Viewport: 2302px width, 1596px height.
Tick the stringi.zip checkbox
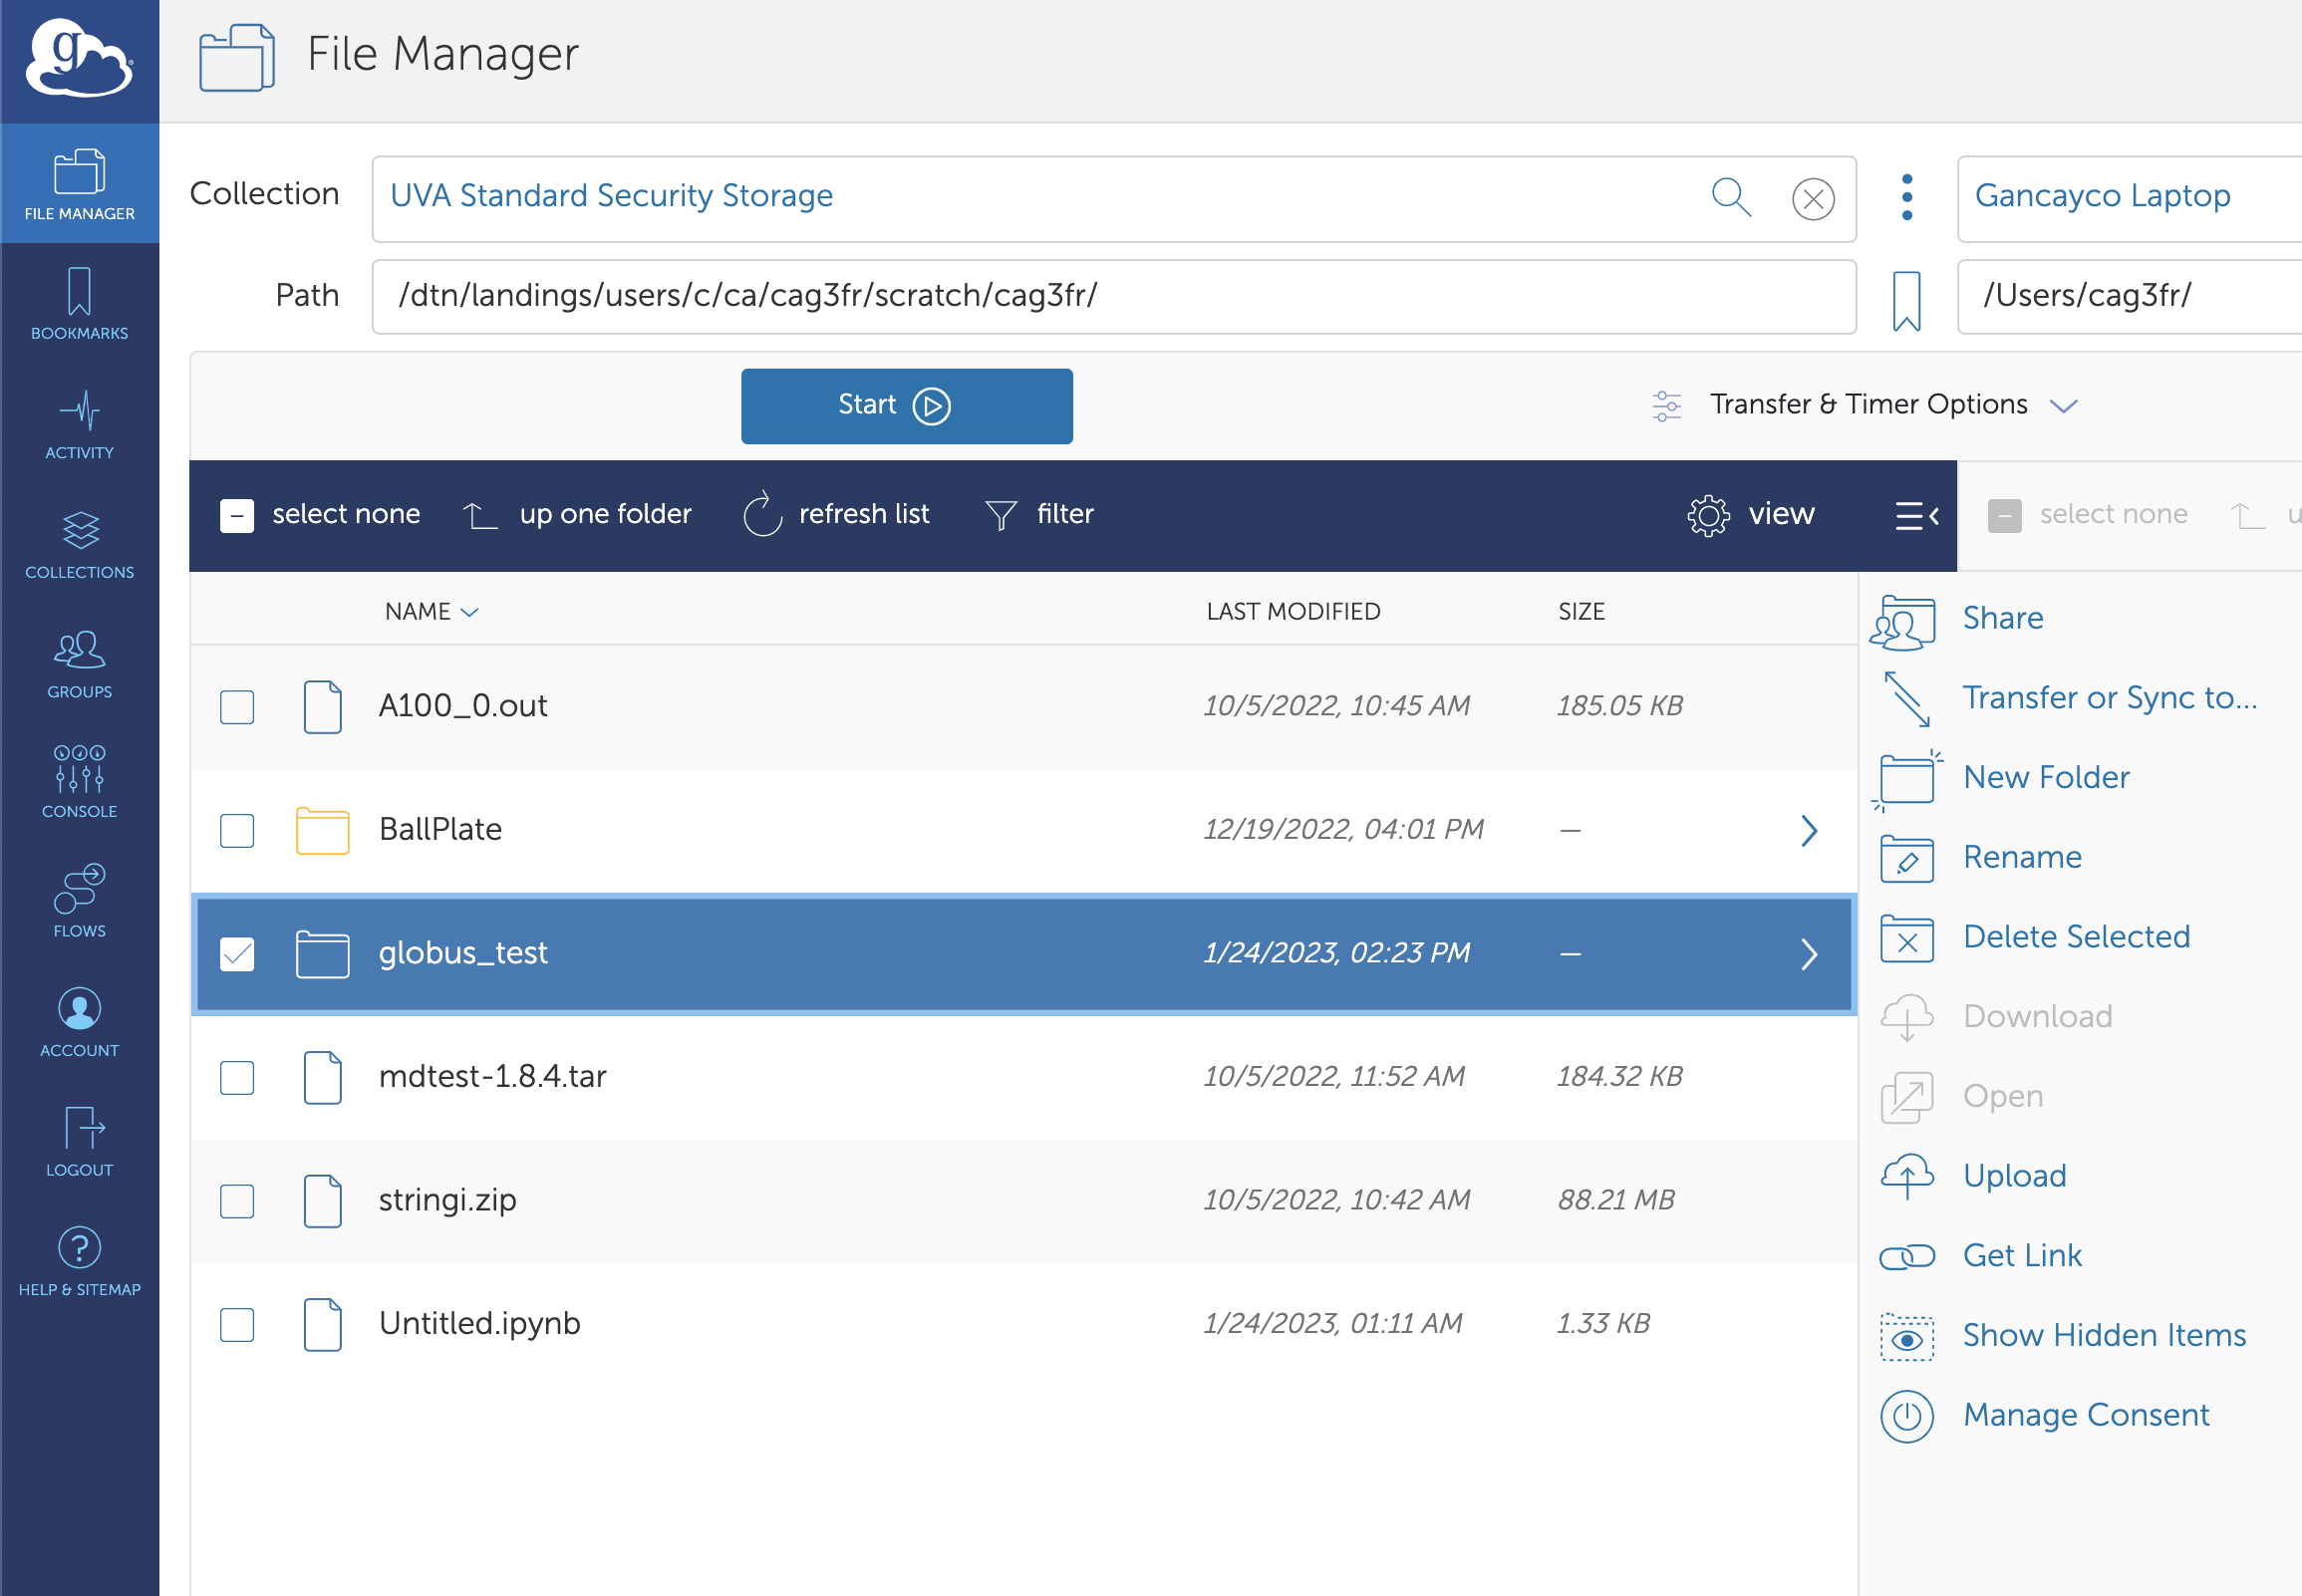pos(237,1201)
